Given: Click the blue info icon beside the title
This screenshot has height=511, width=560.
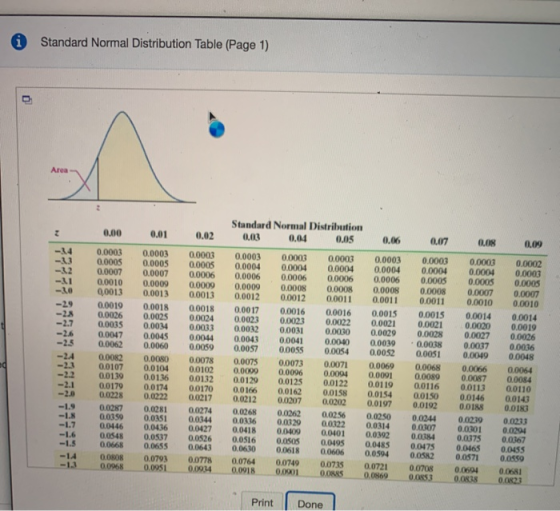Looking at the screenshot, I should [x=19, y=42].
